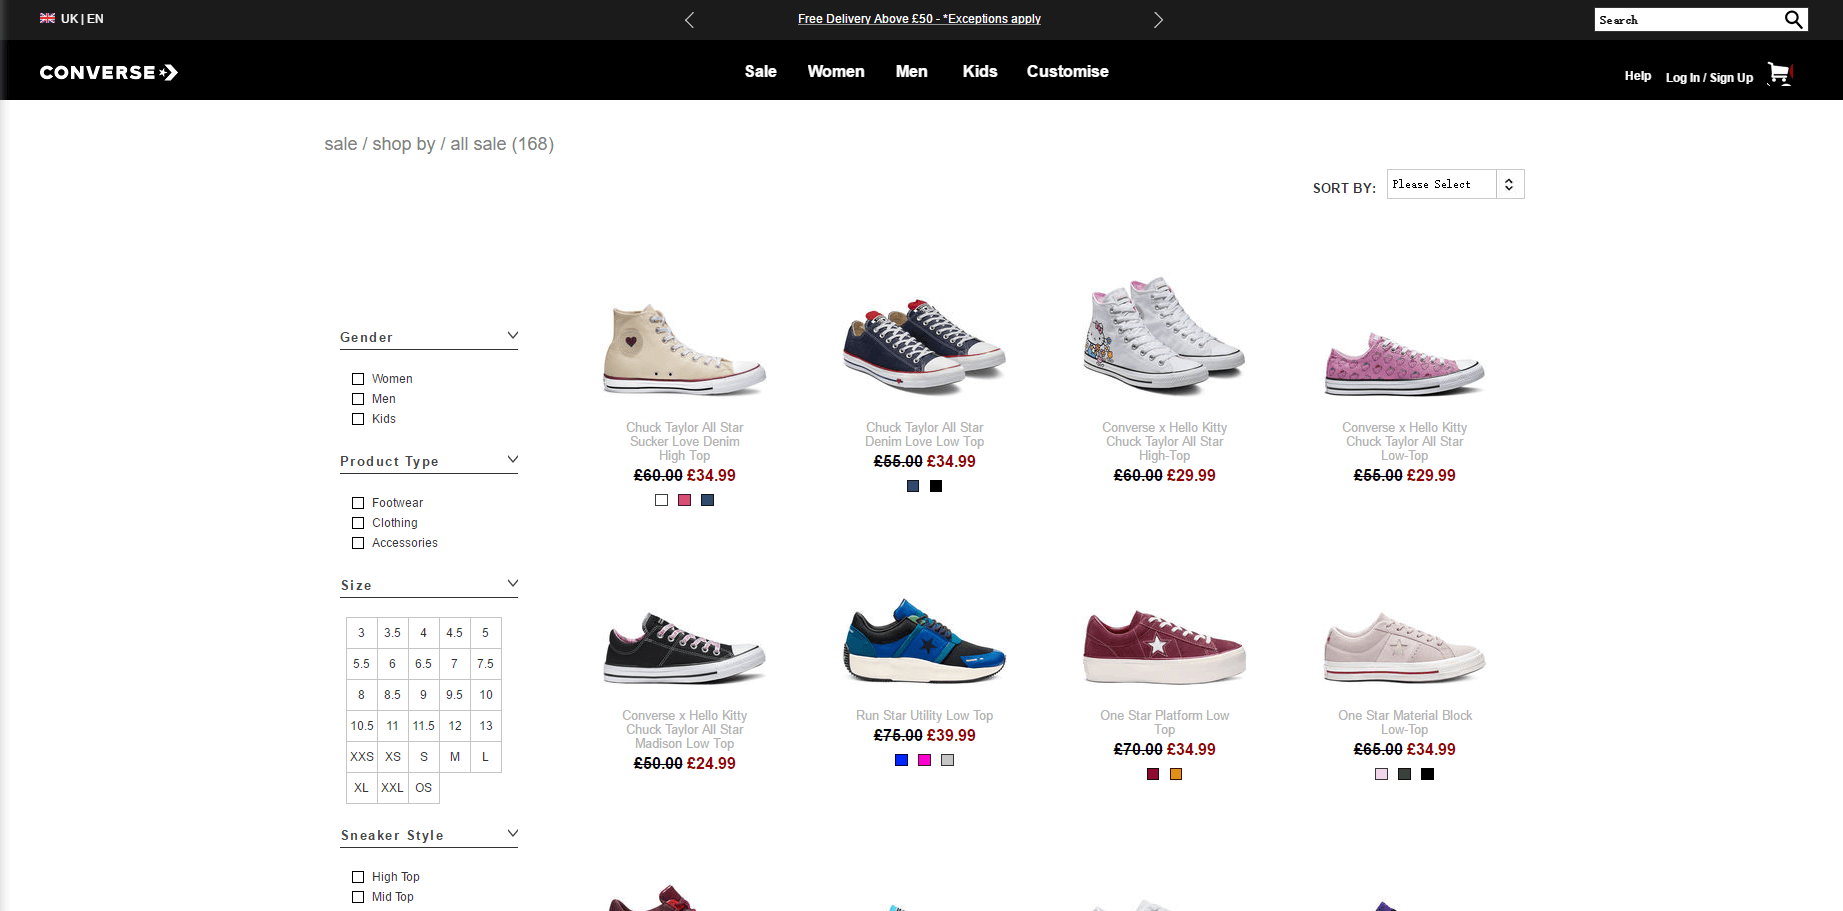This screenshot has height=911, width=1843.
Task: Check the Men gender filter
Action: point(358,399)
